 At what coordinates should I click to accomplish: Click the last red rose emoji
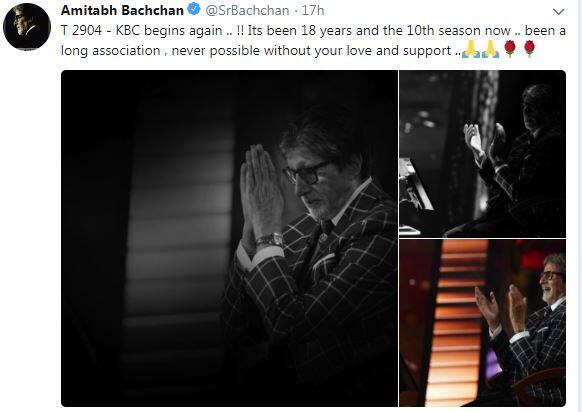[529, 49]
